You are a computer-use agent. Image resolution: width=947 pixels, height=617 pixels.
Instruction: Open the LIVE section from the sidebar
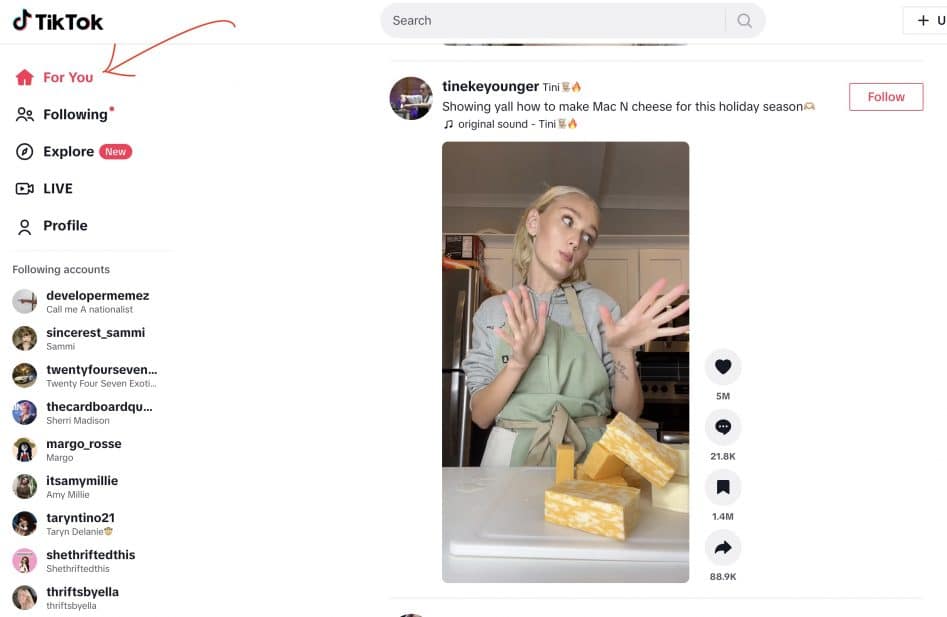57,188
